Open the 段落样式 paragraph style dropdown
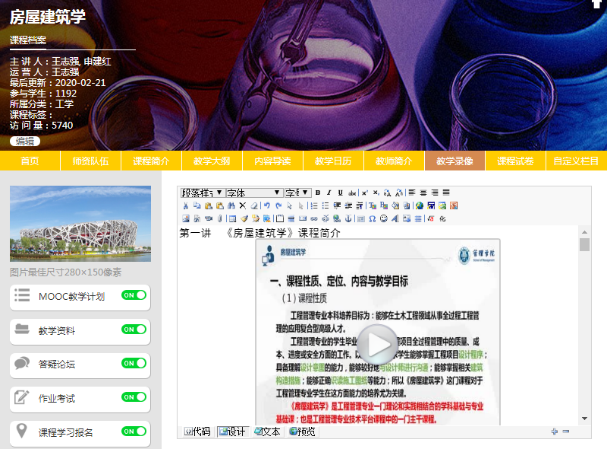The height and width of the screenshot is (449, 607). coord(201,192)
